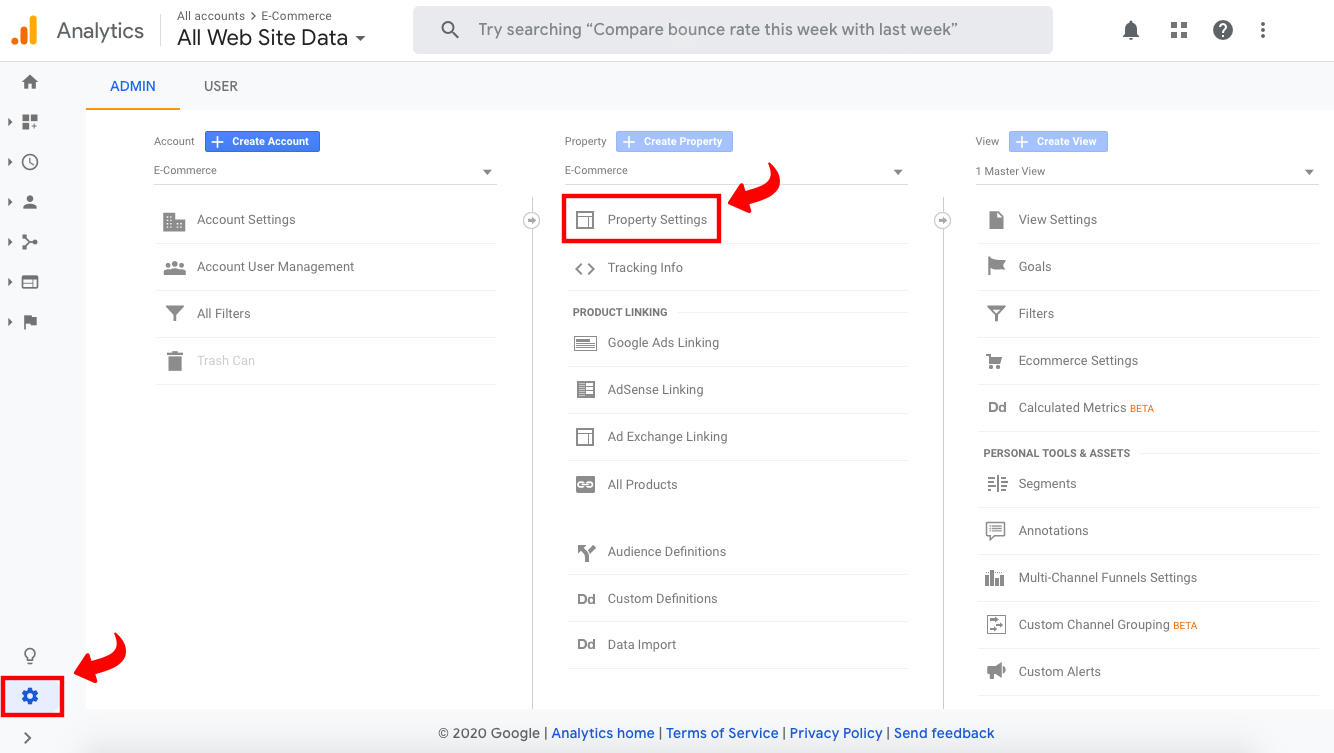This screenshot has width=1334, height=753.
Task: Open the Terms of Service link in the footer
Action: (x=722, y=733)
